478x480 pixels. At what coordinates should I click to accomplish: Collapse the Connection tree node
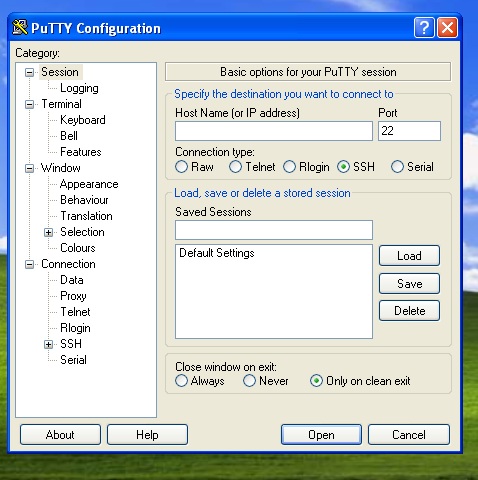(x=30, y=264)
